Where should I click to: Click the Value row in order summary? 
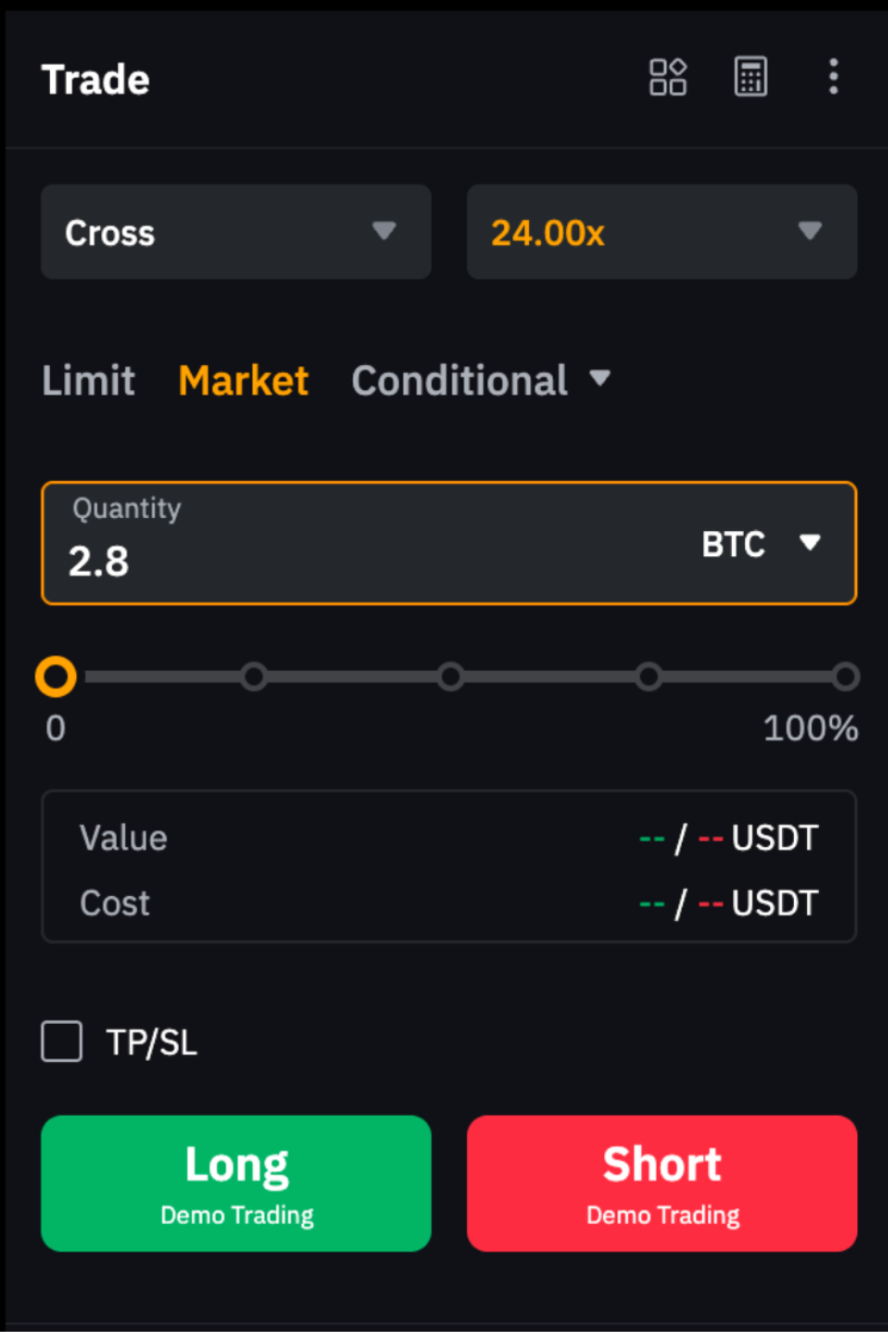pyautogui.click(x=448, y=838)
